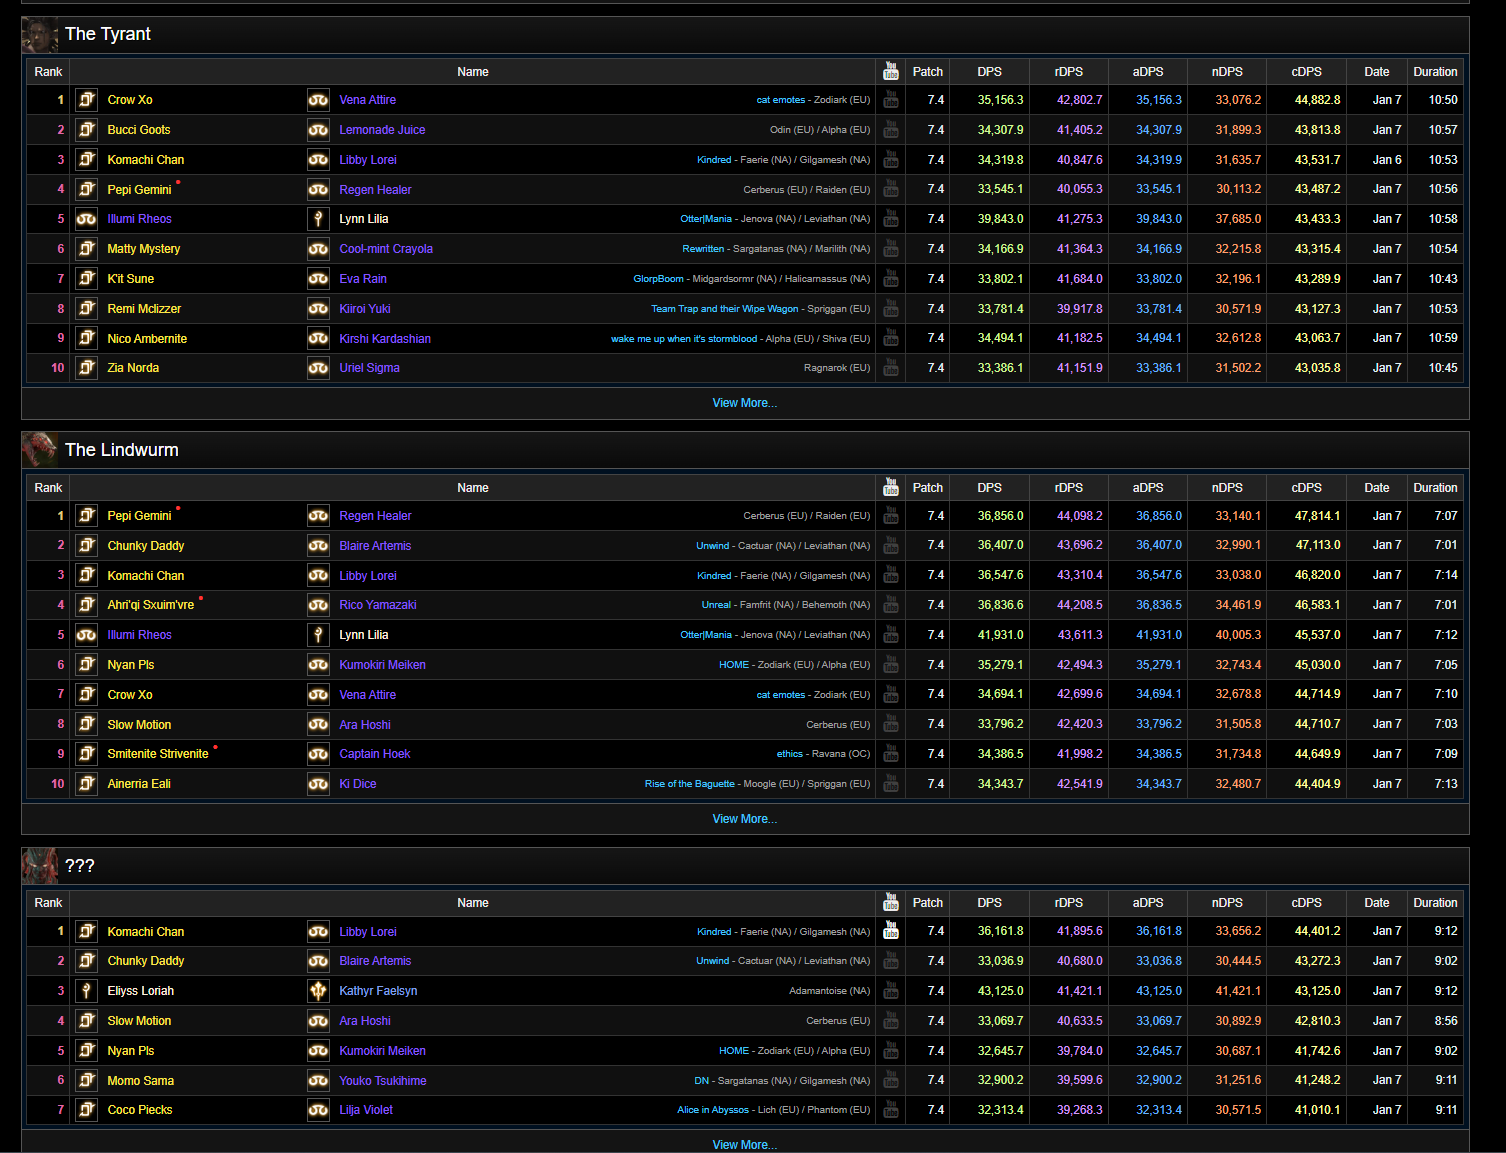Click the rDPS column header in The Tyrant table

pos(1069,72)
